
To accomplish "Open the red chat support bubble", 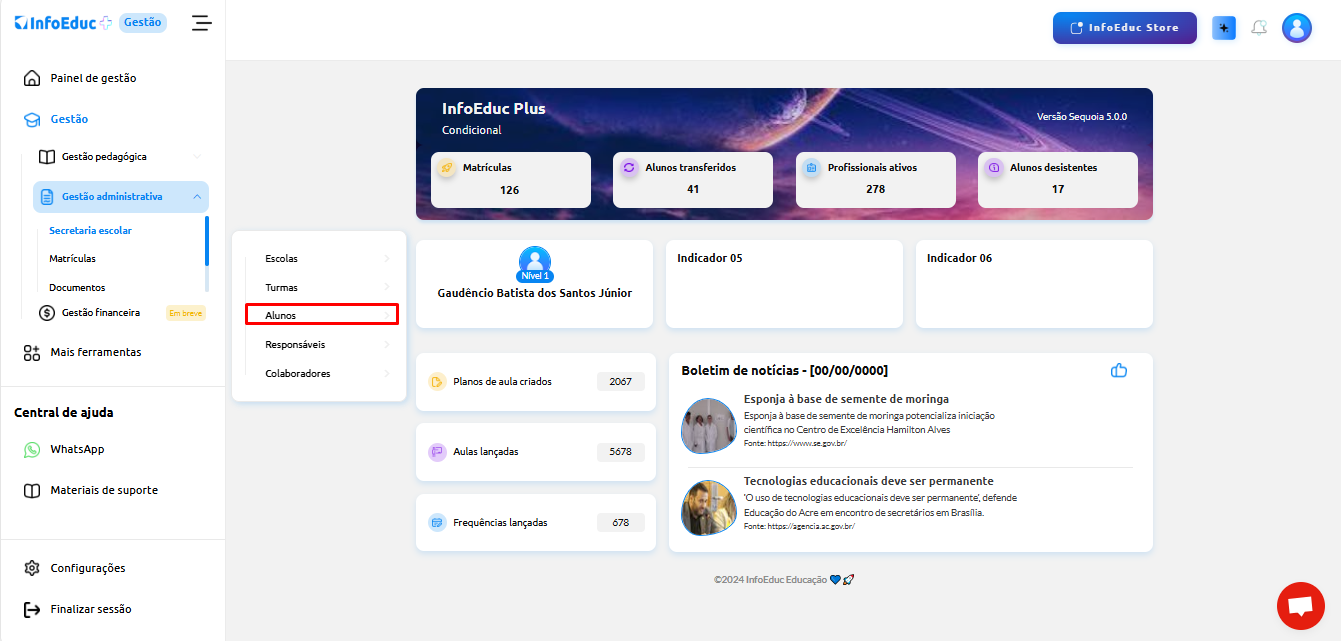I will click(x=1300, y=606).
